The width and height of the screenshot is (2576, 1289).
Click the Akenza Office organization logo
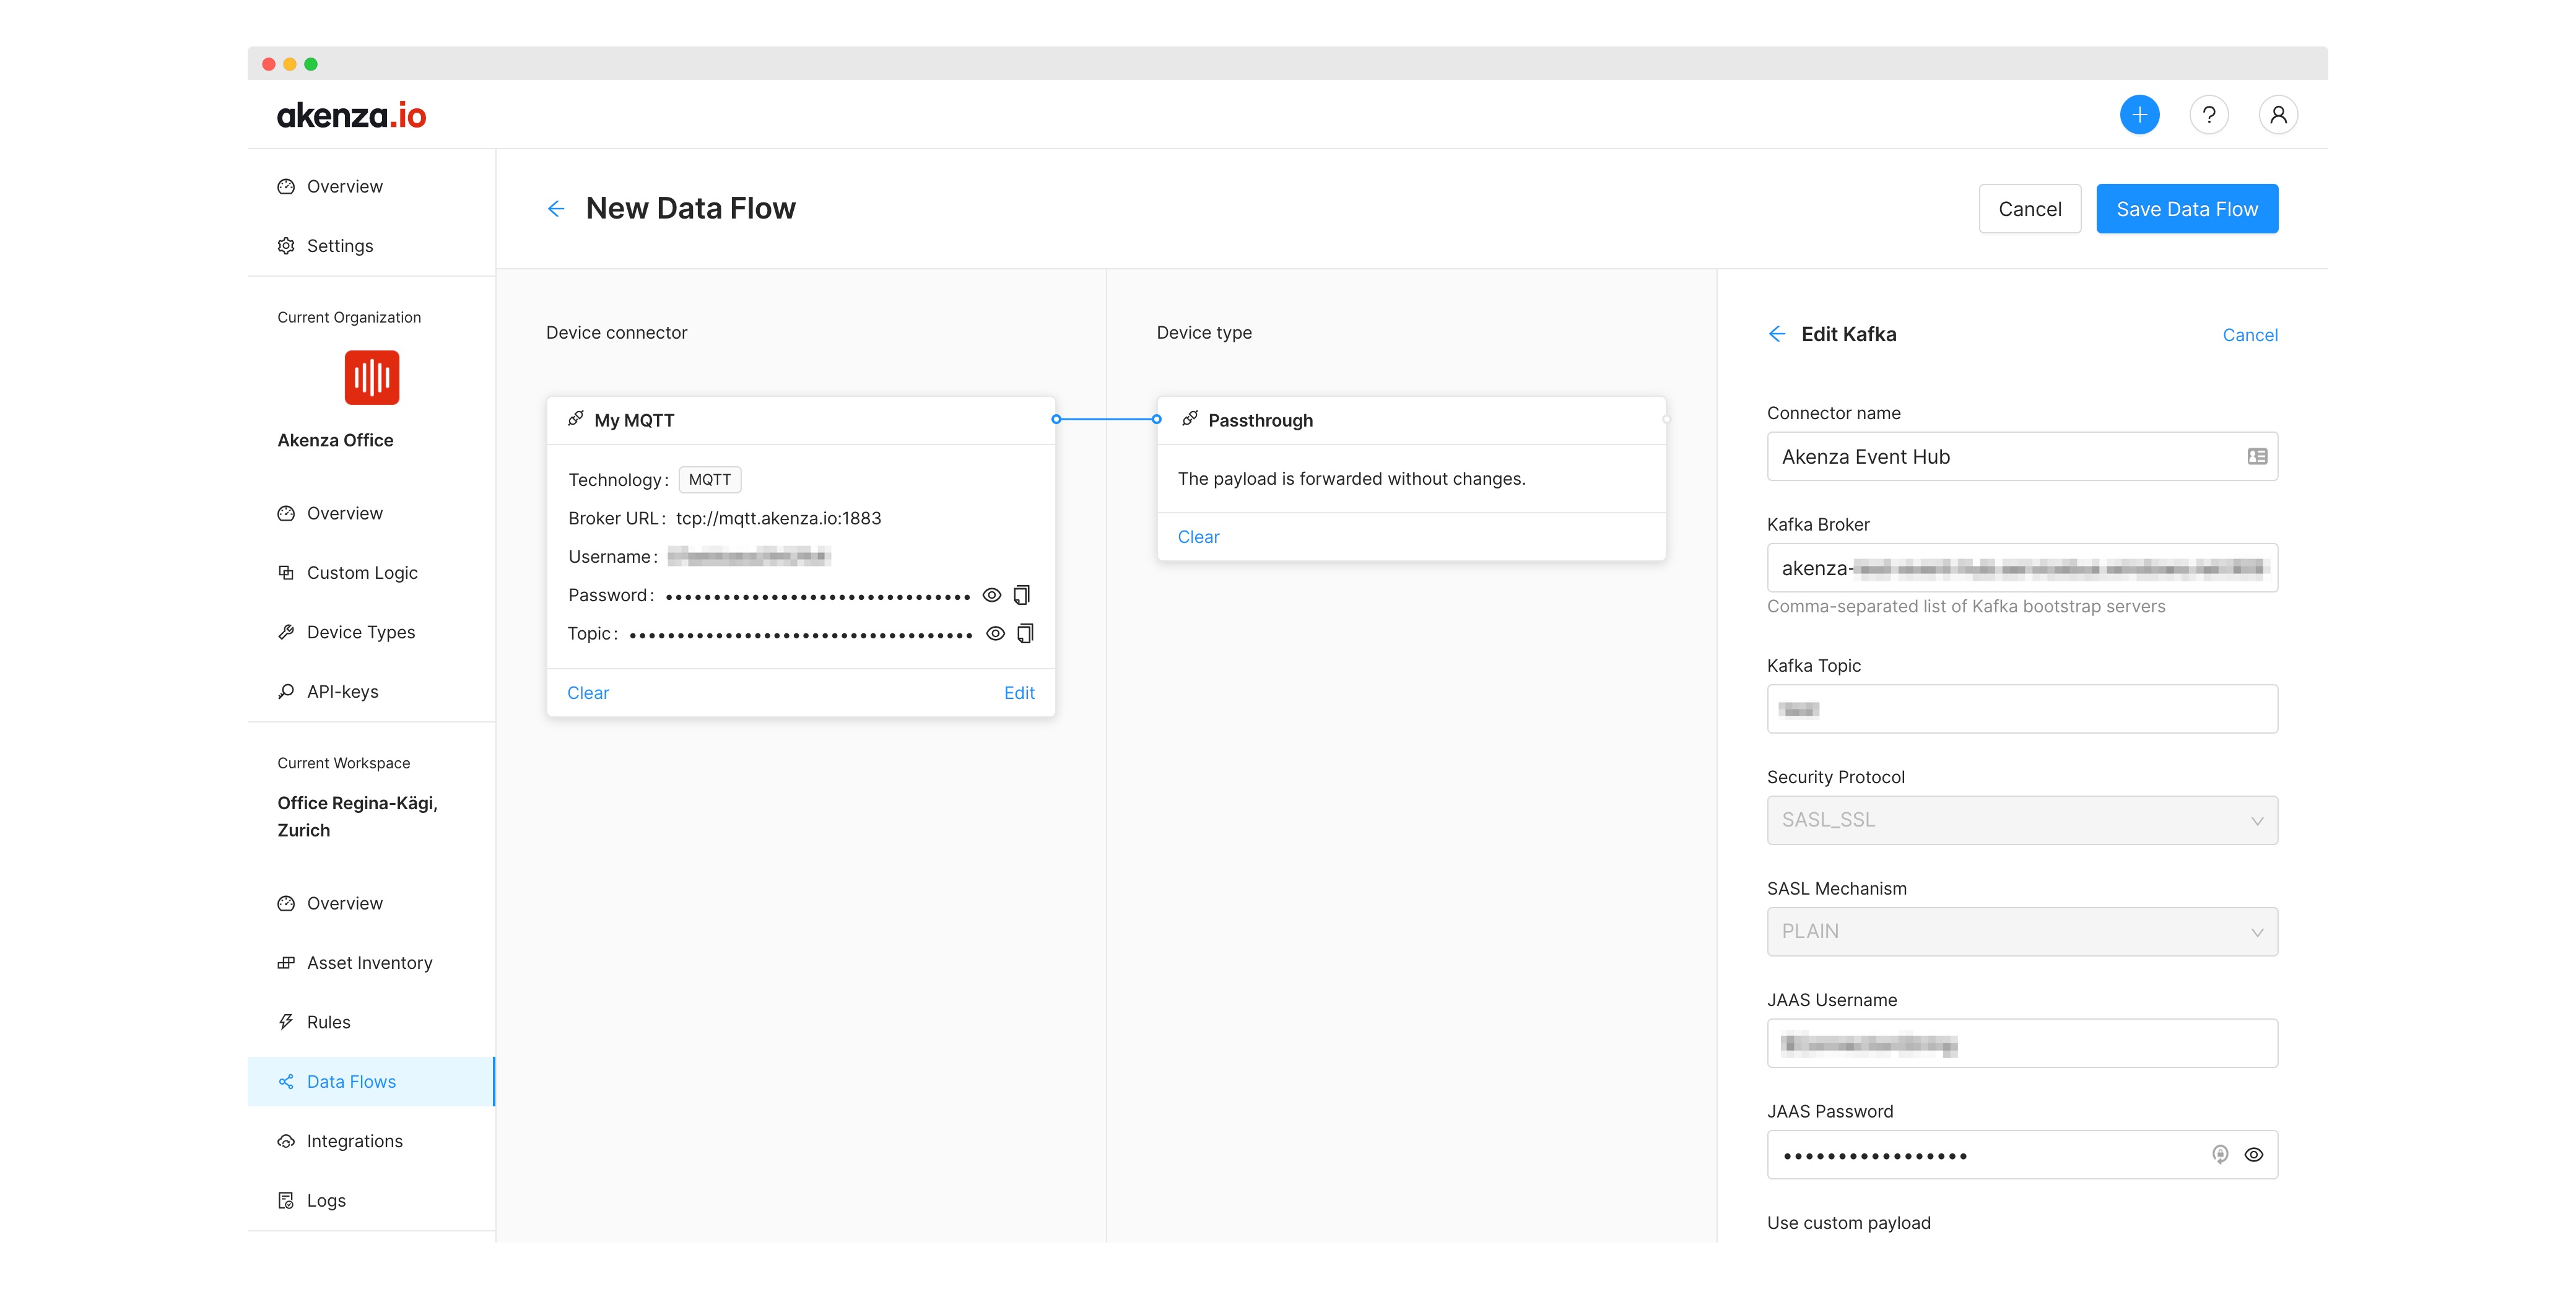pyautogui.click(x=372, y=377)
